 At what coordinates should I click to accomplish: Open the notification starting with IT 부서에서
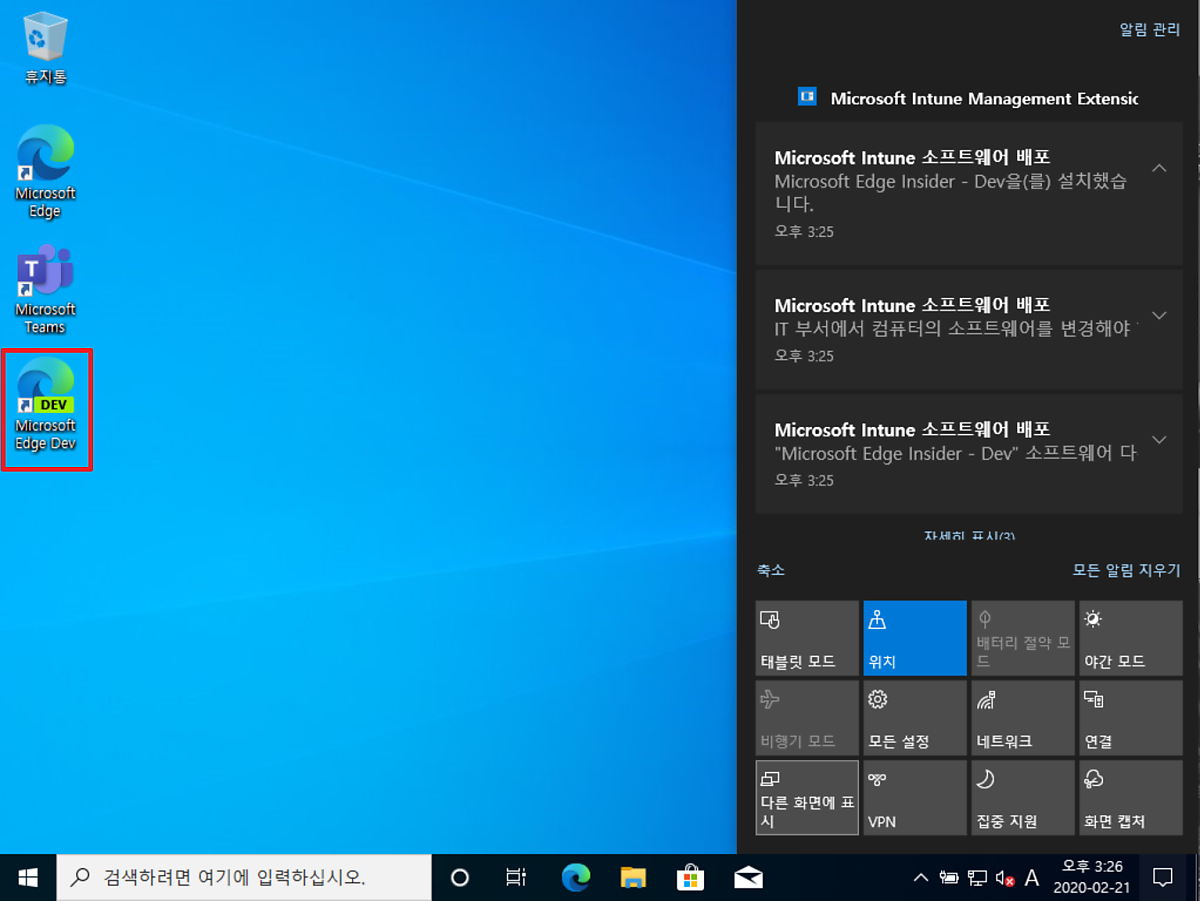coord(969,329)
